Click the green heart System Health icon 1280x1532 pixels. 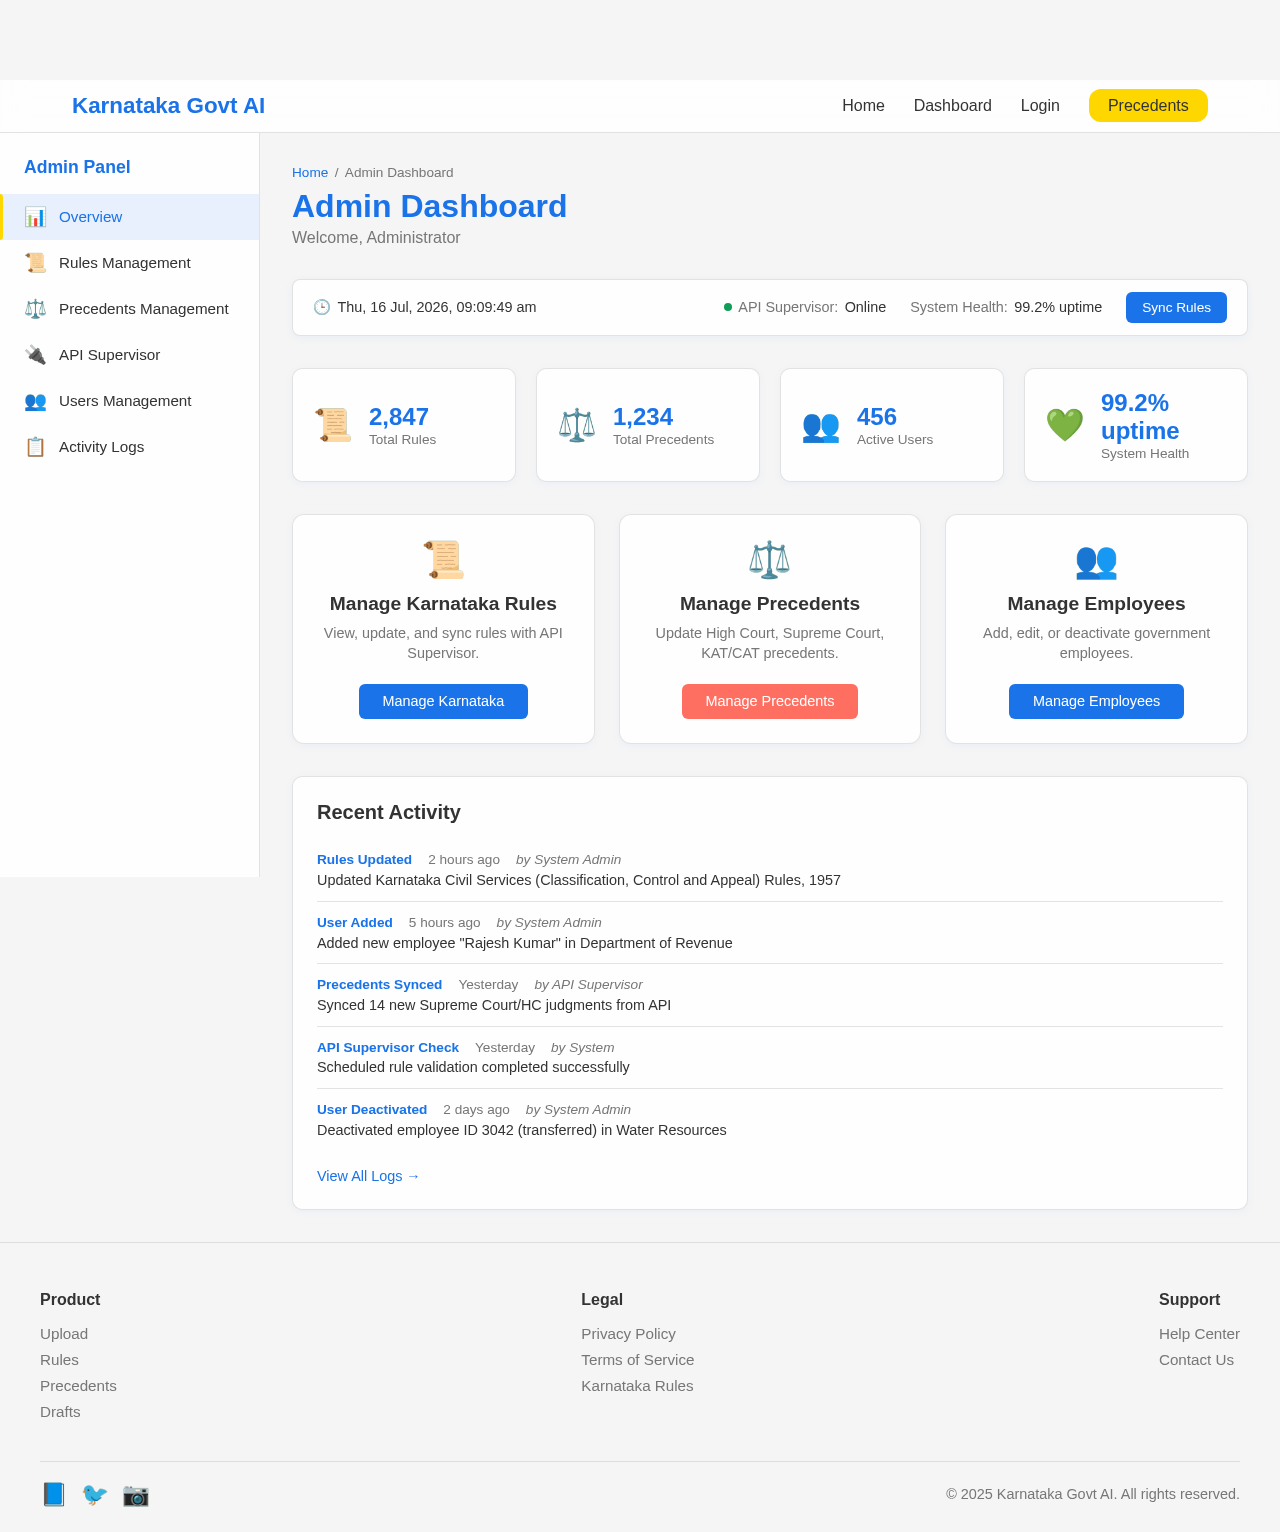[1065, 425]
